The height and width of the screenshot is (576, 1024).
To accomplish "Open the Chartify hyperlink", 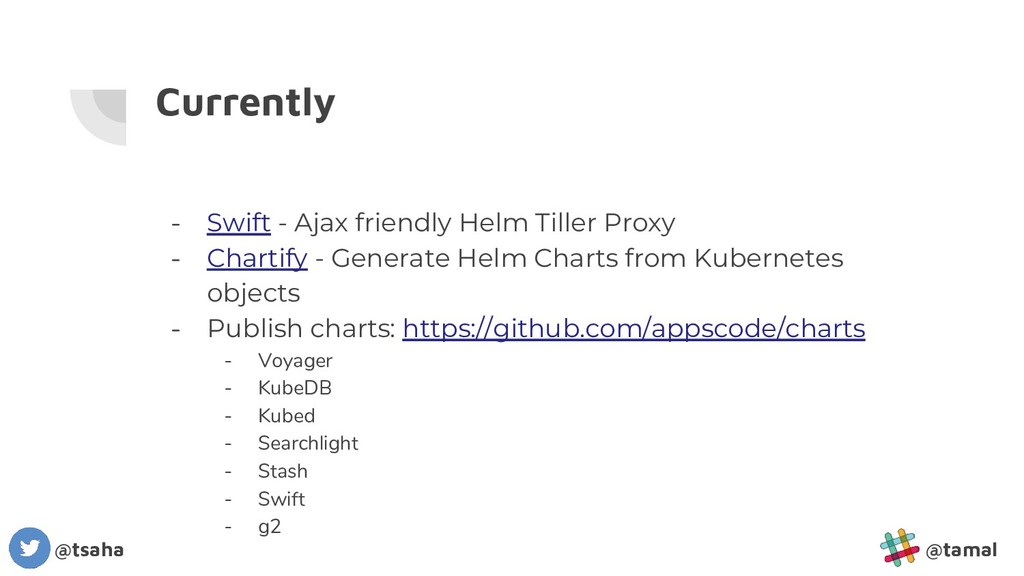I will click(x=256, y=258).
